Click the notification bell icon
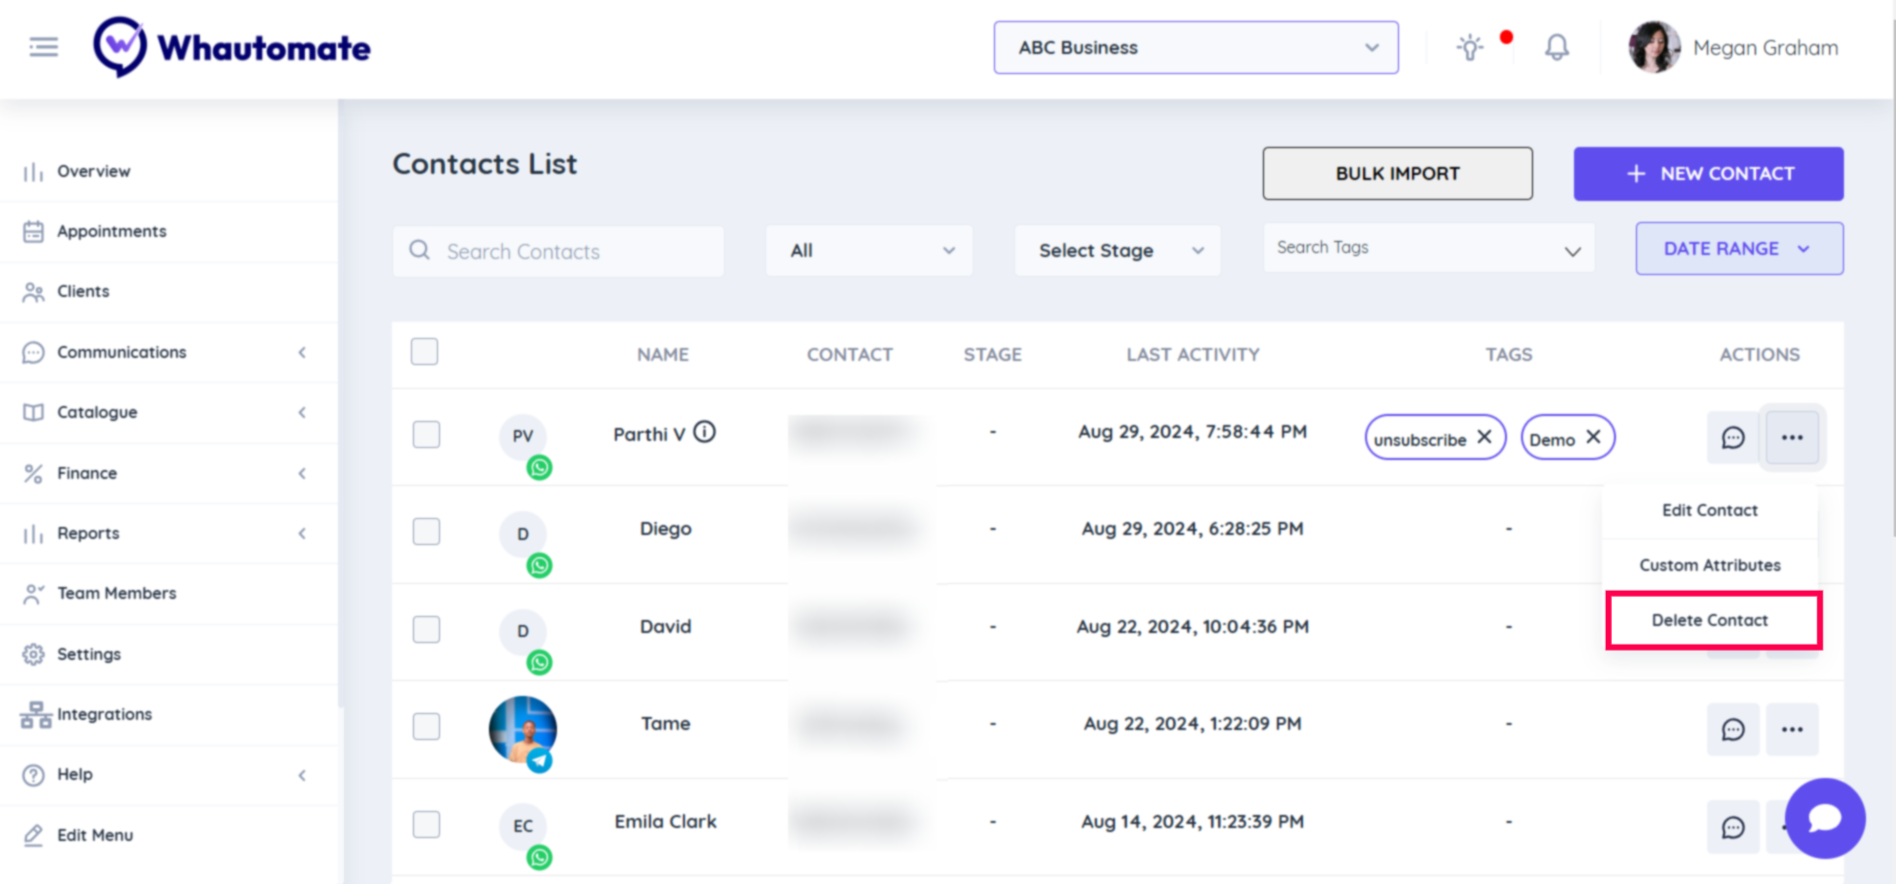1896x884 pixels. (x=1556, y=47)
